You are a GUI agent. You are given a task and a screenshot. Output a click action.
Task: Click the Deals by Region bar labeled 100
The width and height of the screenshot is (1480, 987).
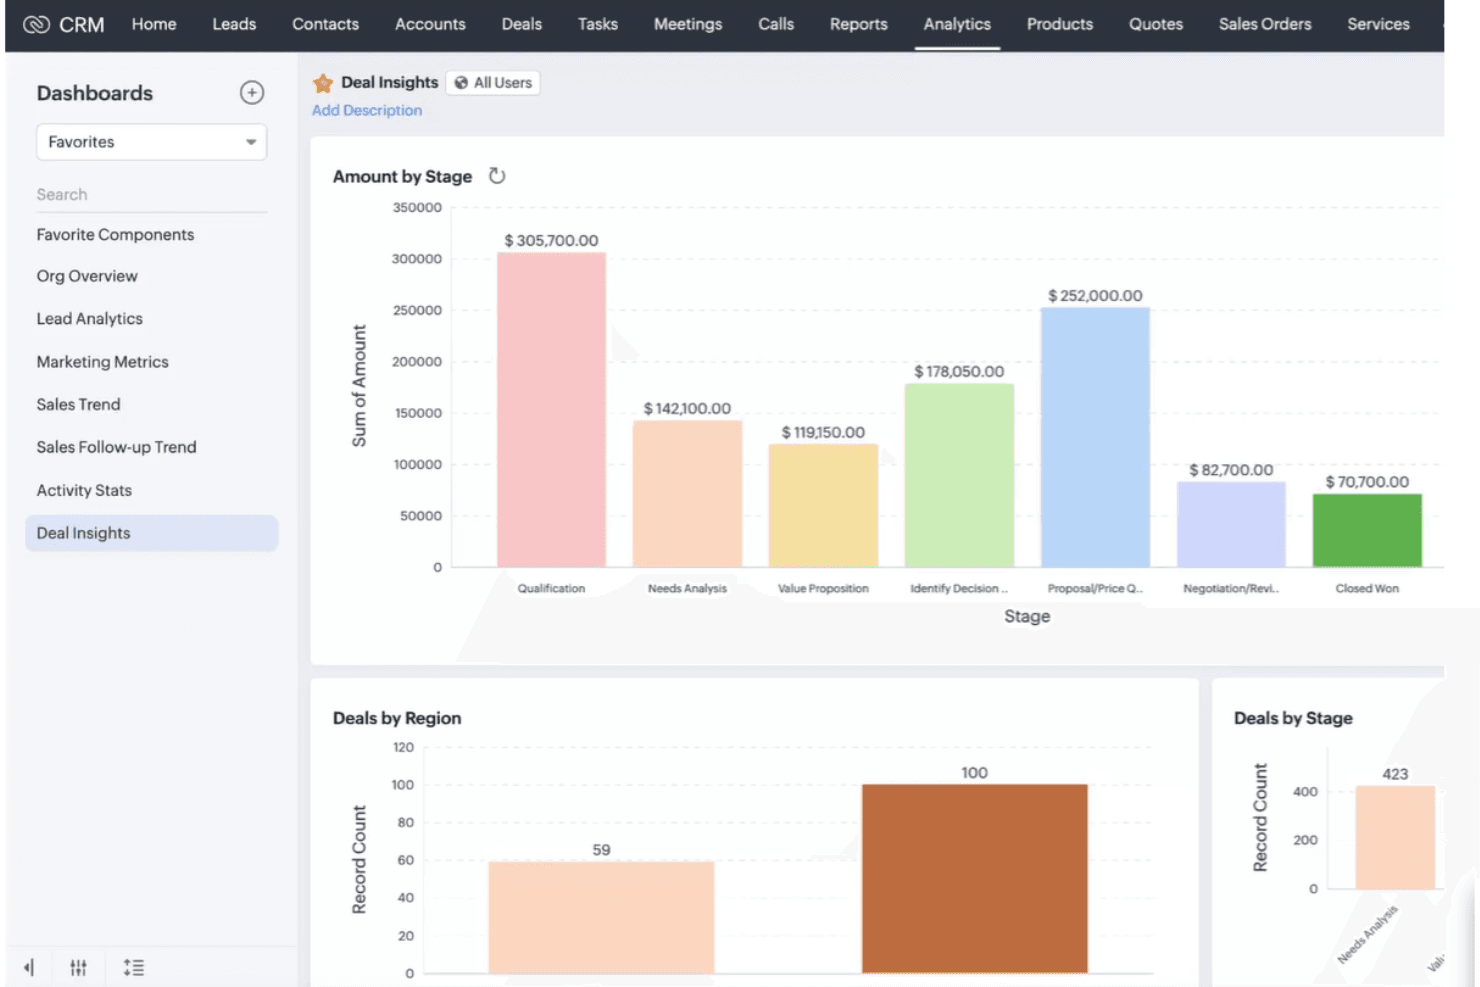click(975, 879)
